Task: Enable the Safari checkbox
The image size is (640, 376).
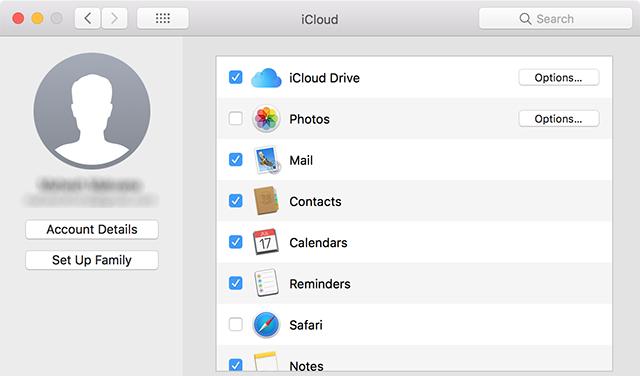Action: pyautogui.click(x=236, y=324)
